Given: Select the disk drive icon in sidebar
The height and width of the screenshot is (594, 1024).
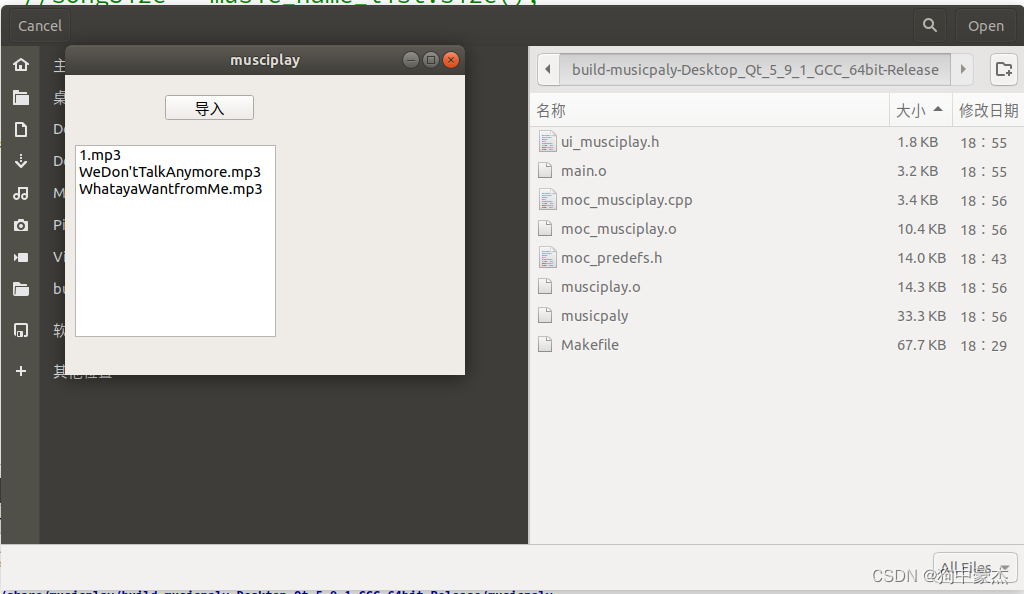Looking at the screenshot, I should point(21,330).
